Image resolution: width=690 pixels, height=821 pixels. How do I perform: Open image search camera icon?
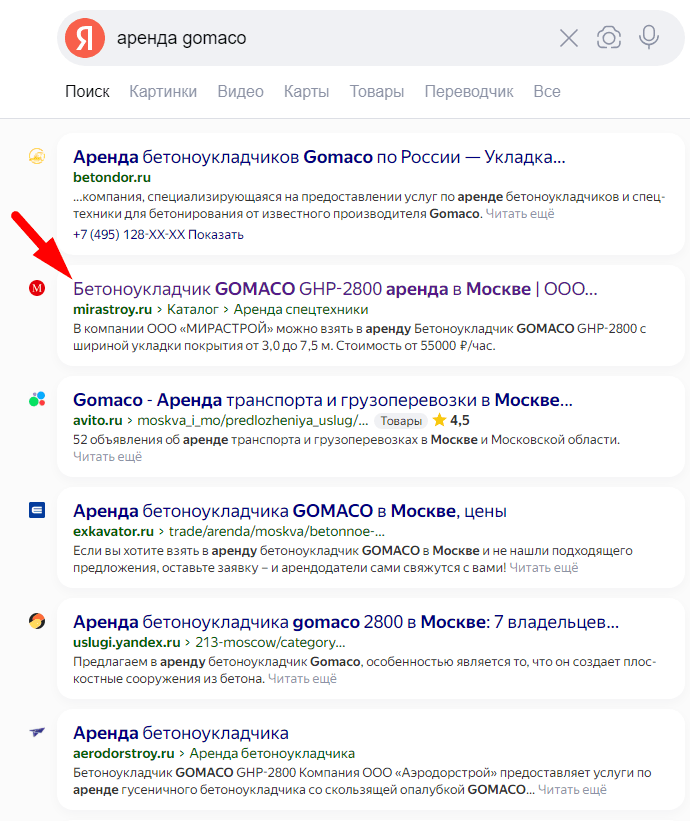(609, 38)
